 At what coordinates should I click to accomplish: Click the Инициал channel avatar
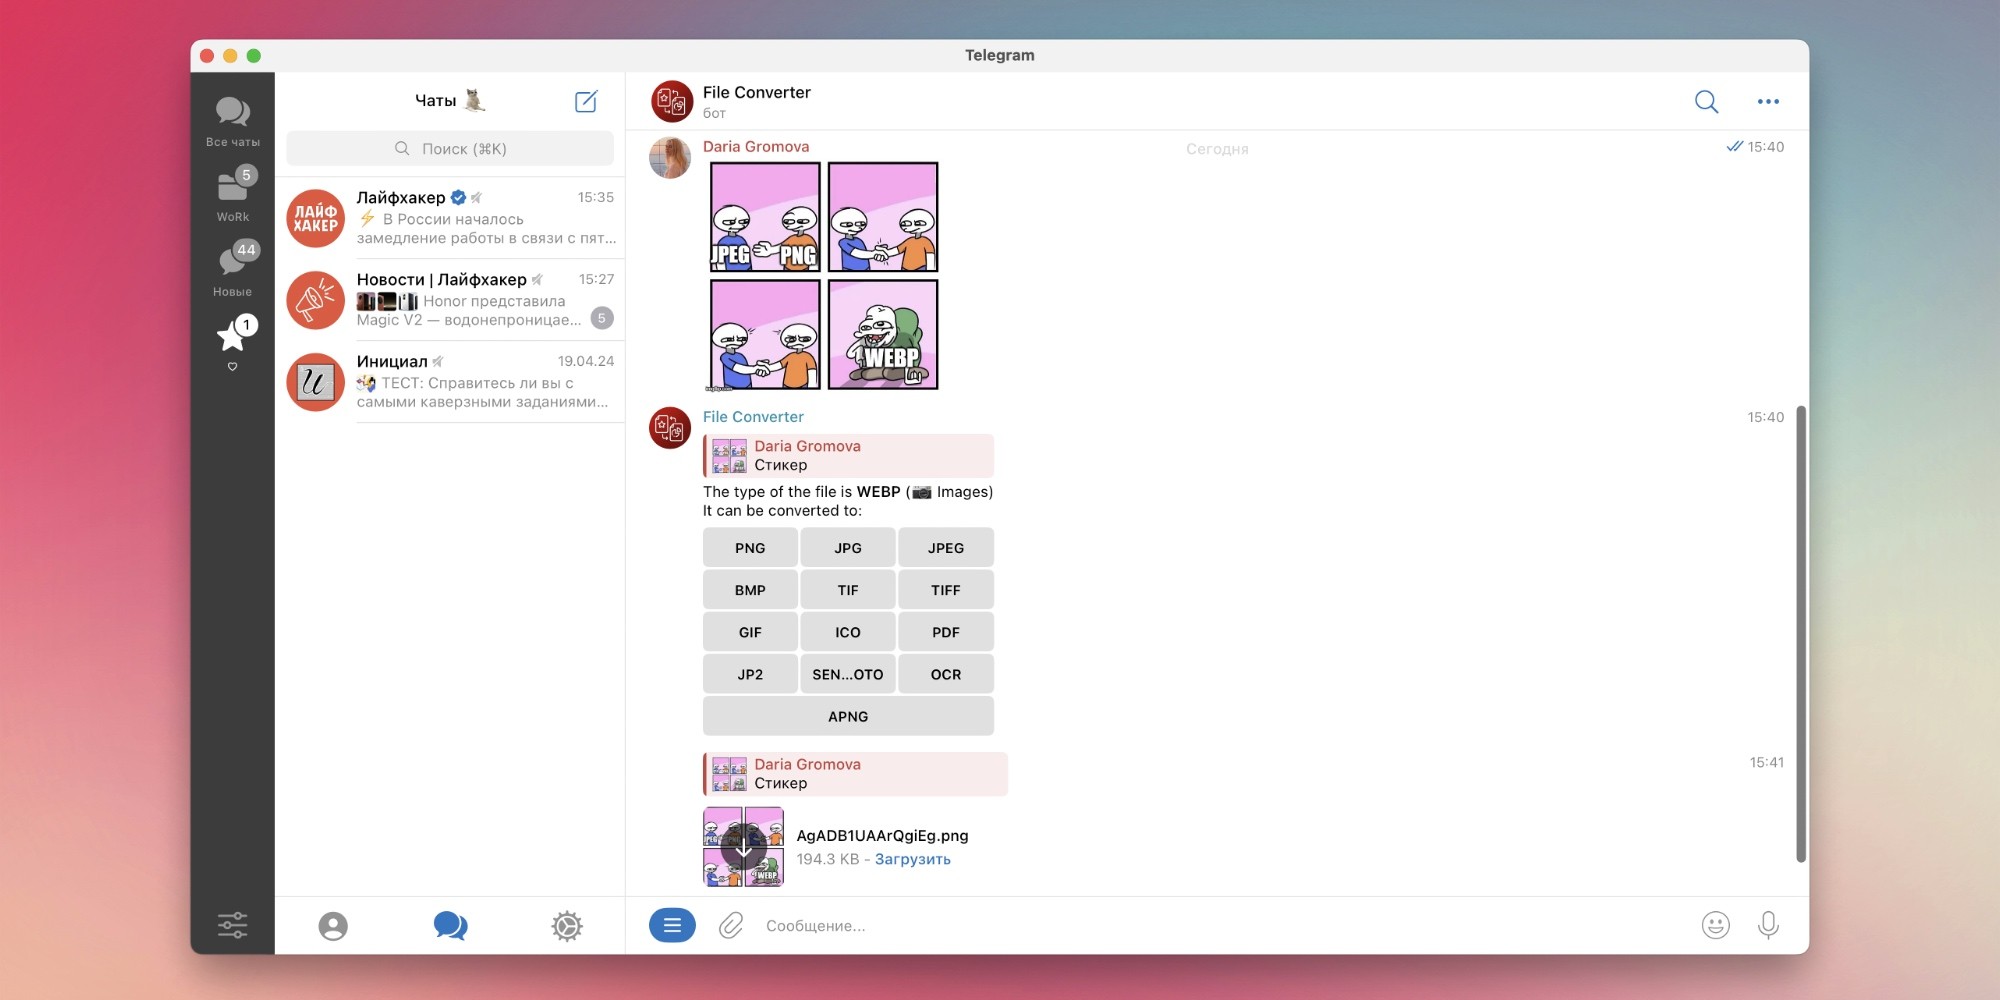click(316, 382)
